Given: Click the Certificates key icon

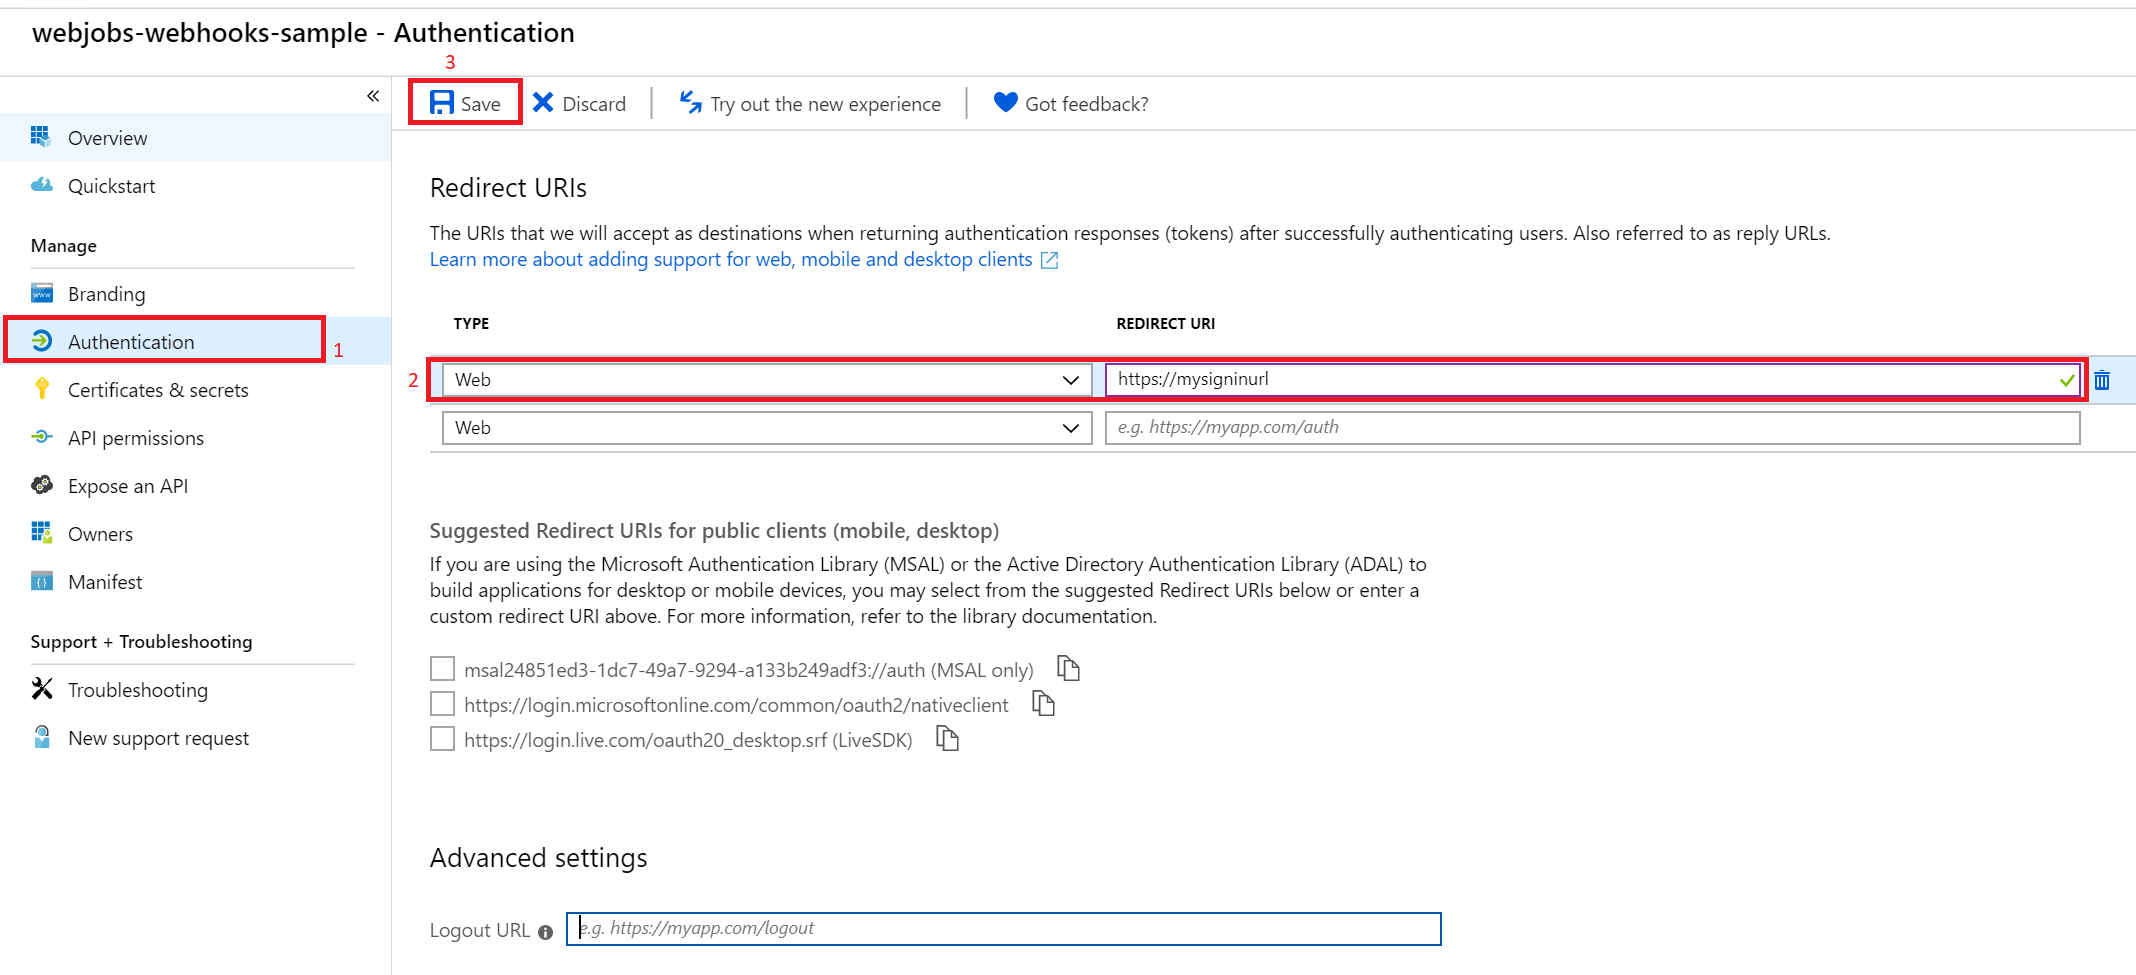Looking at the screenshot, I should (41, 389).
